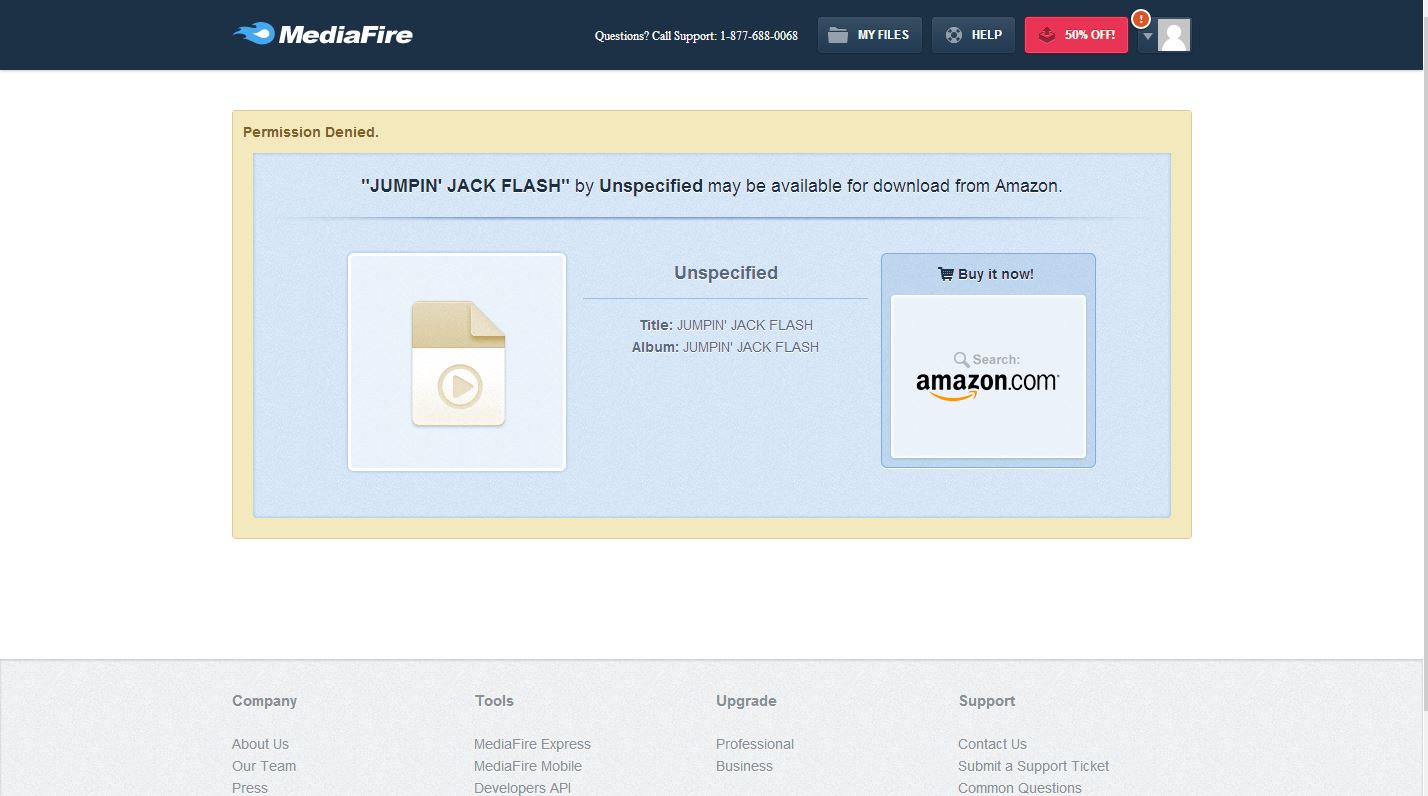Open the Help menu button
This screenshot has height=796, width=1428.
pos(974,35)
